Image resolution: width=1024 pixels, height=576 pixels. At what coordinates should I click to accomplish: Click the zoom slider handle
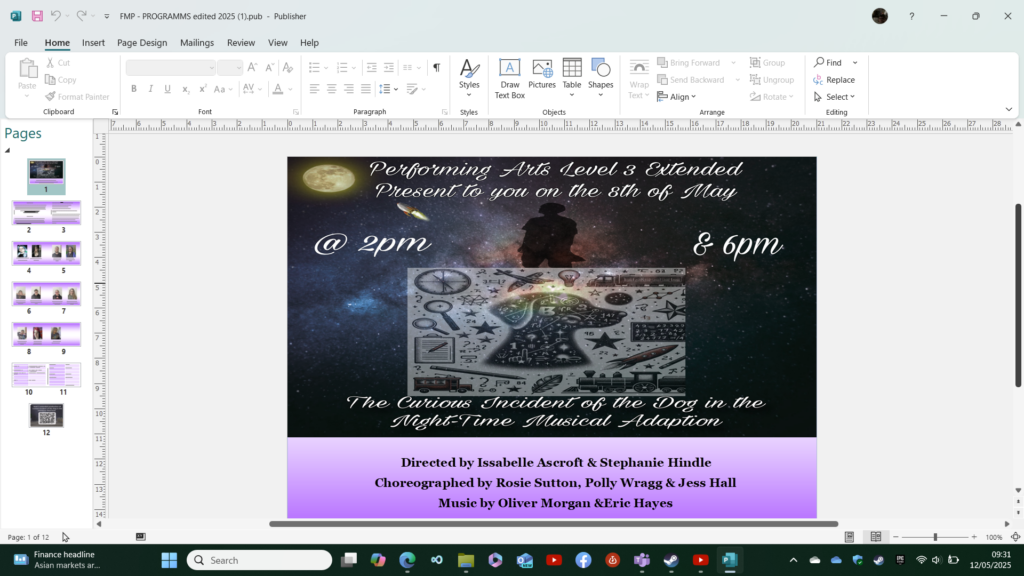pyautogui.click(x=935, y=537)
